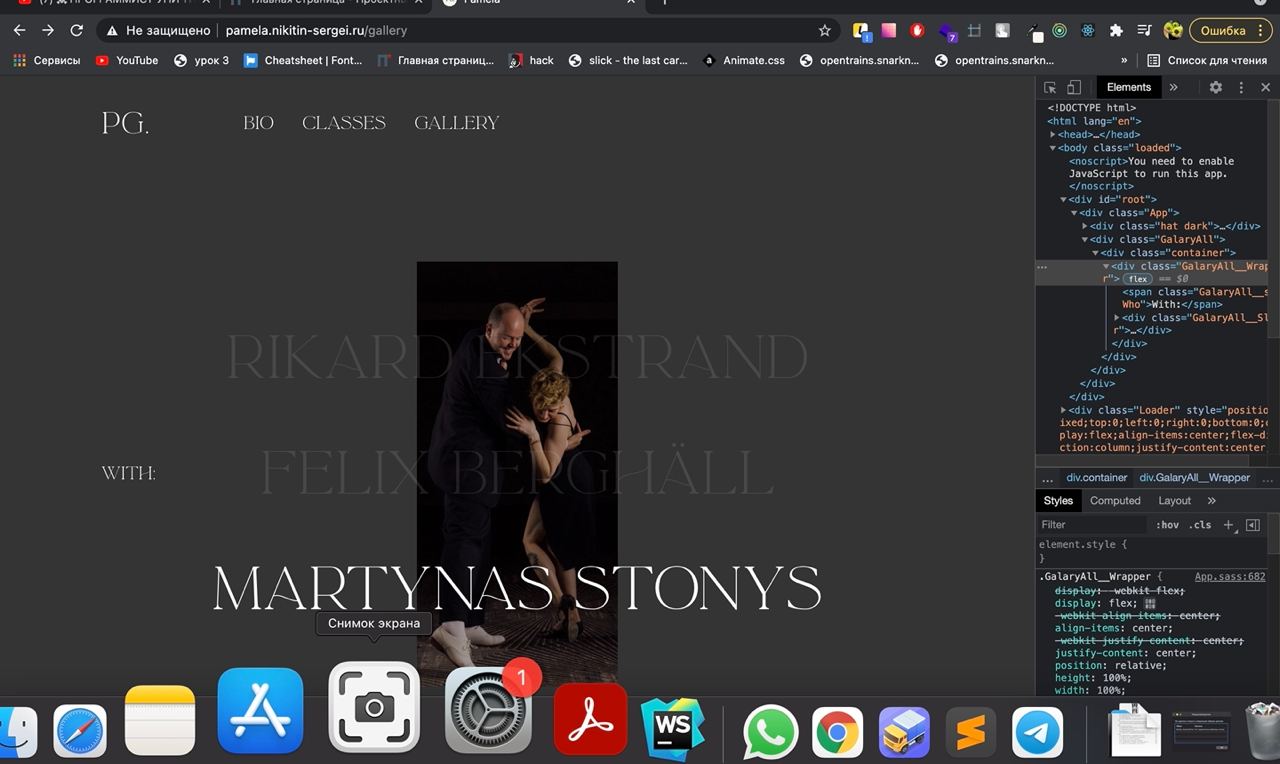Switch to the Styles tab

click(1058, 501)
